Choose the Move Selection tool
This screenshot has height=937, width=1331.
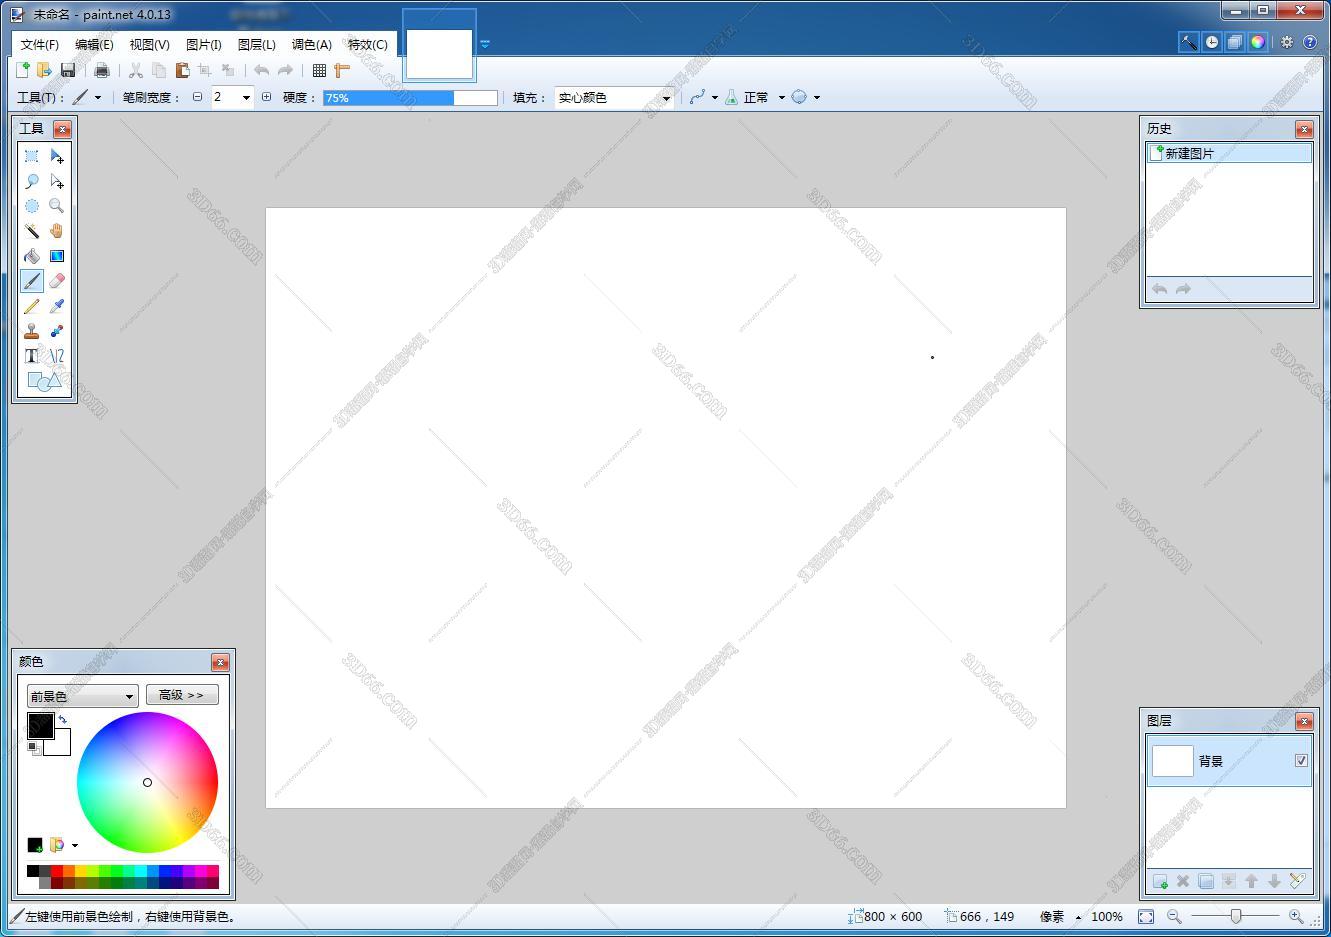57,181
